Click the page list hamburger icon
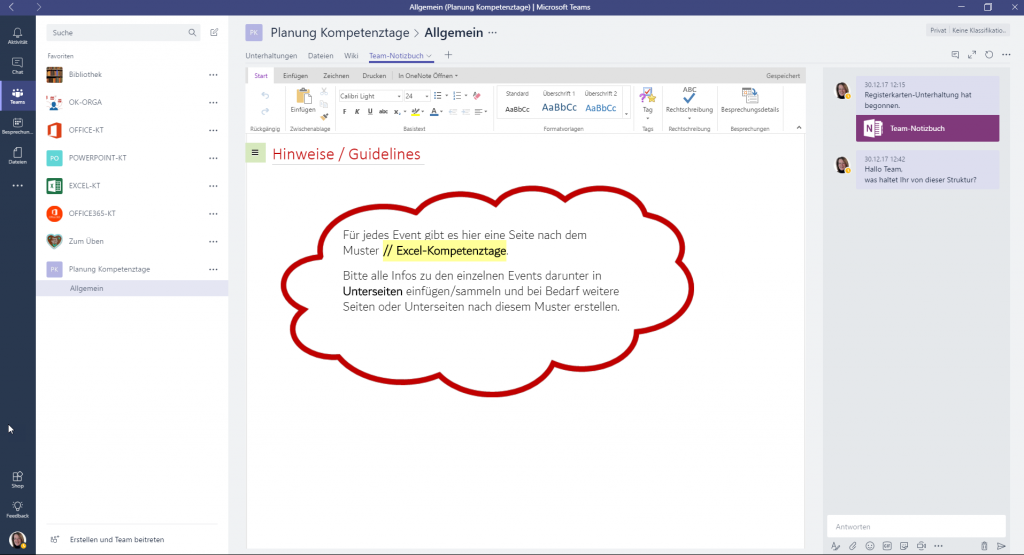The height and width of the screenshot is (555, 1024). [255, 153]
